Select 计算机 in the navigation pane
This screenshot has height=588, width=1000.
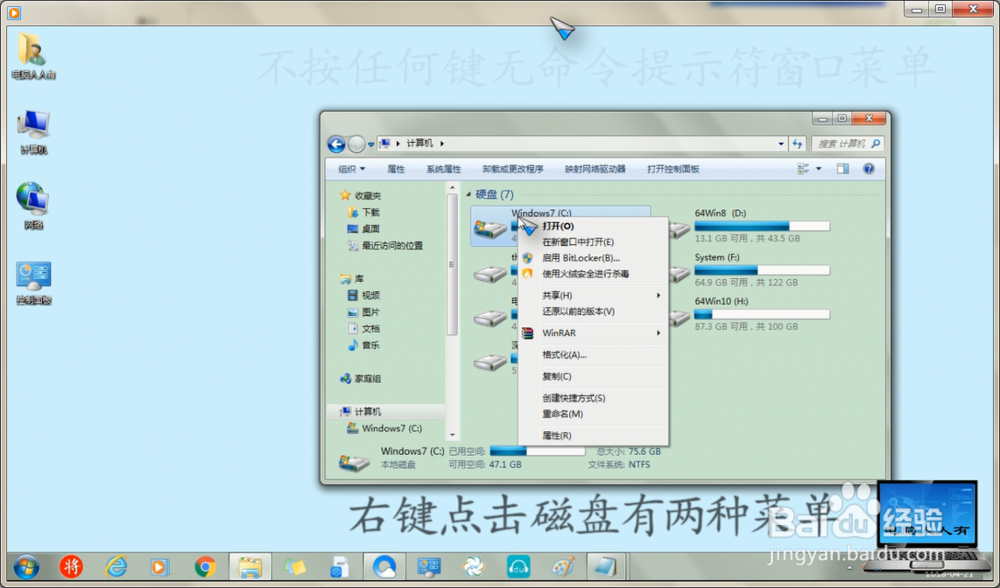368,411
